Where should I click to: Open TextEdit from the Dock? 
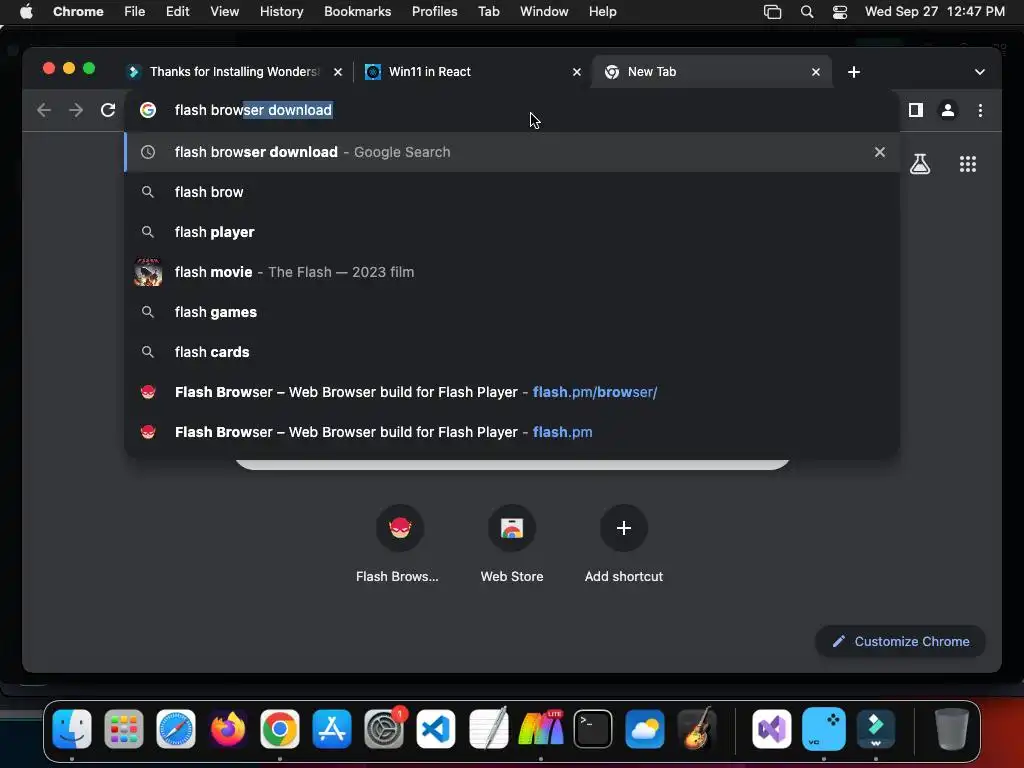[488, 729]
